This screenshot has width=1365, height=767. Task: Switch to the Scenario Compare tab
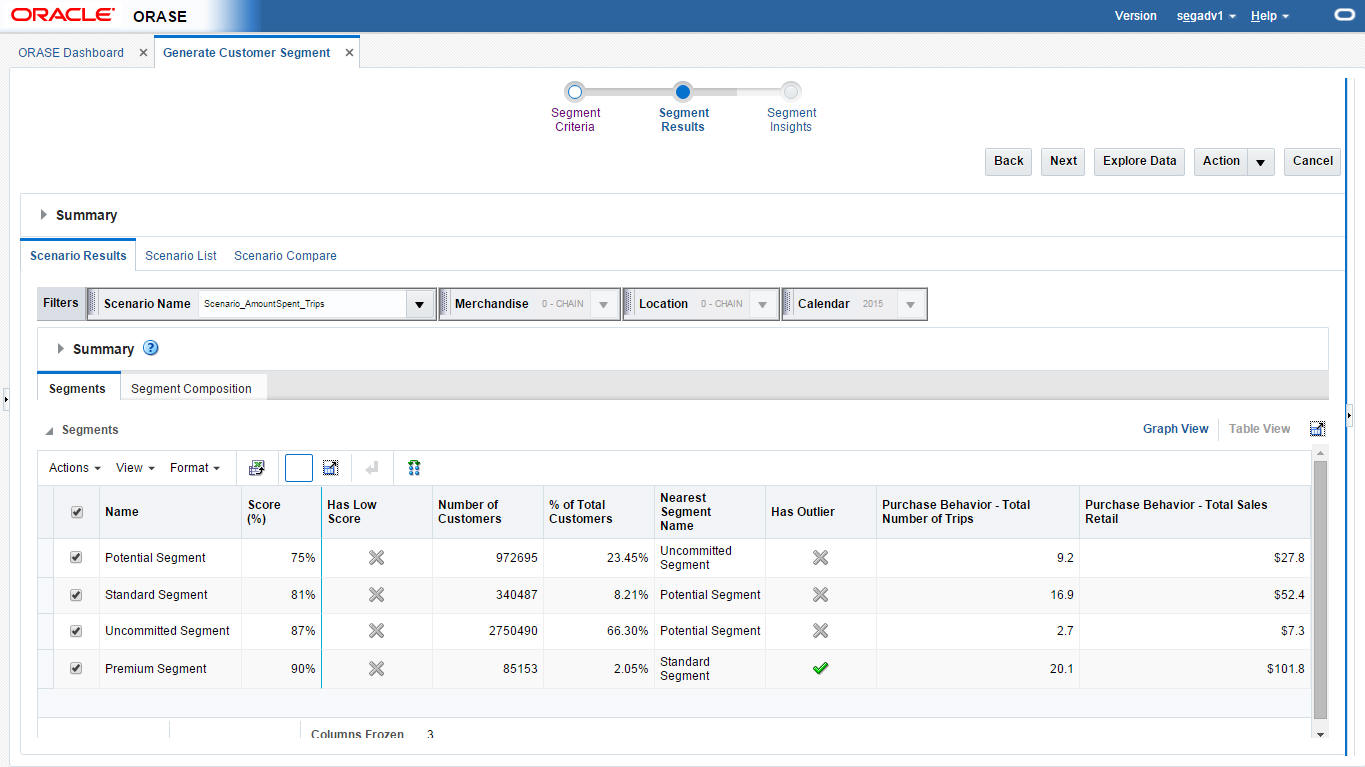pyautogui.click(x=285, y=256)
